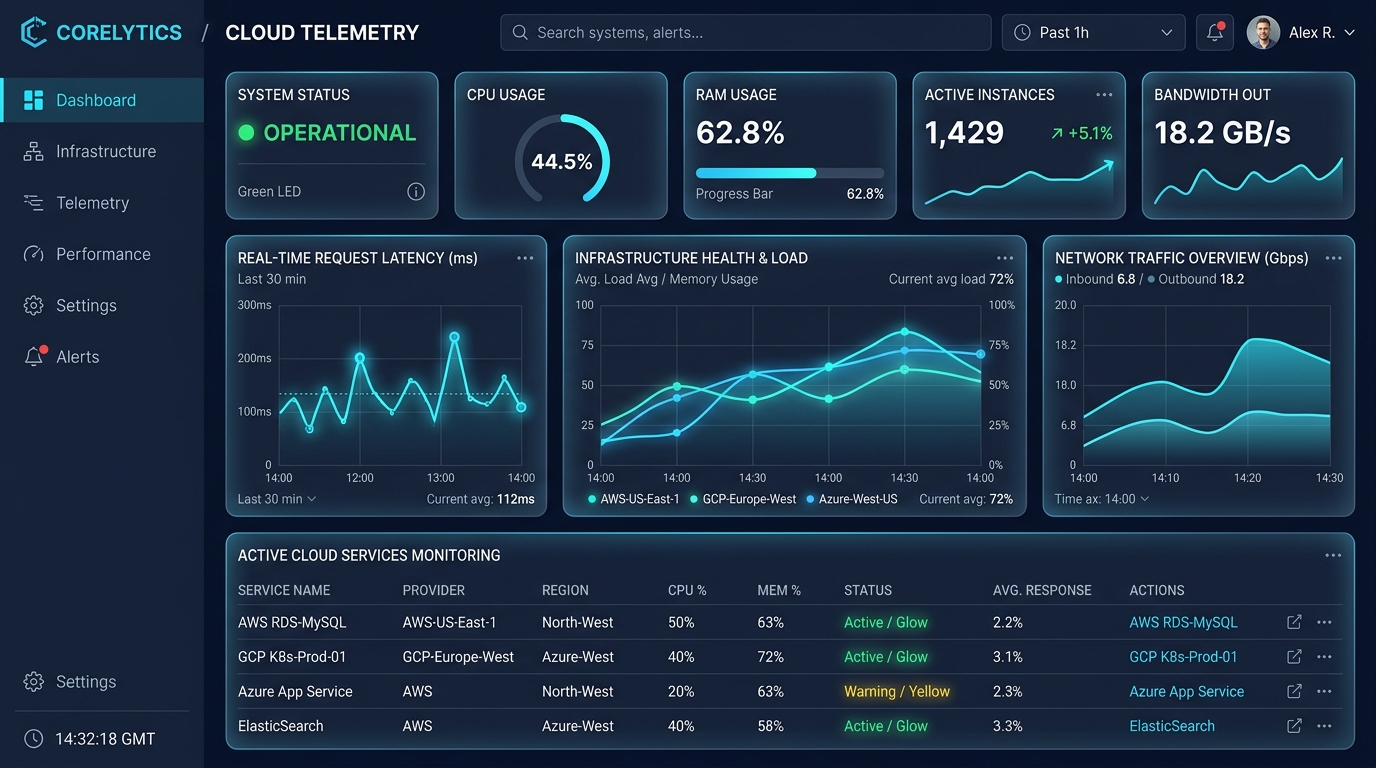1376x768 pixels.
Task: Sort table by STATUS column header
Action: coord(868,590)
